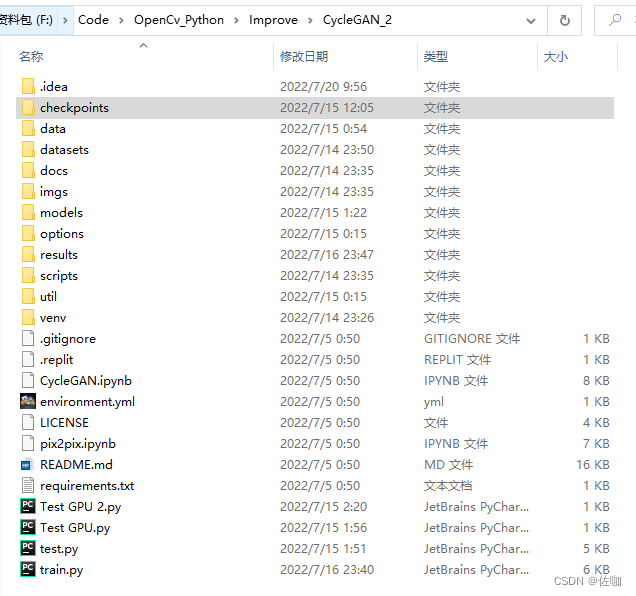The width and height of the screenshot is (636, 596).
Task: Click the pix2pix.ipynb file icon
Action: pos(28,443)
